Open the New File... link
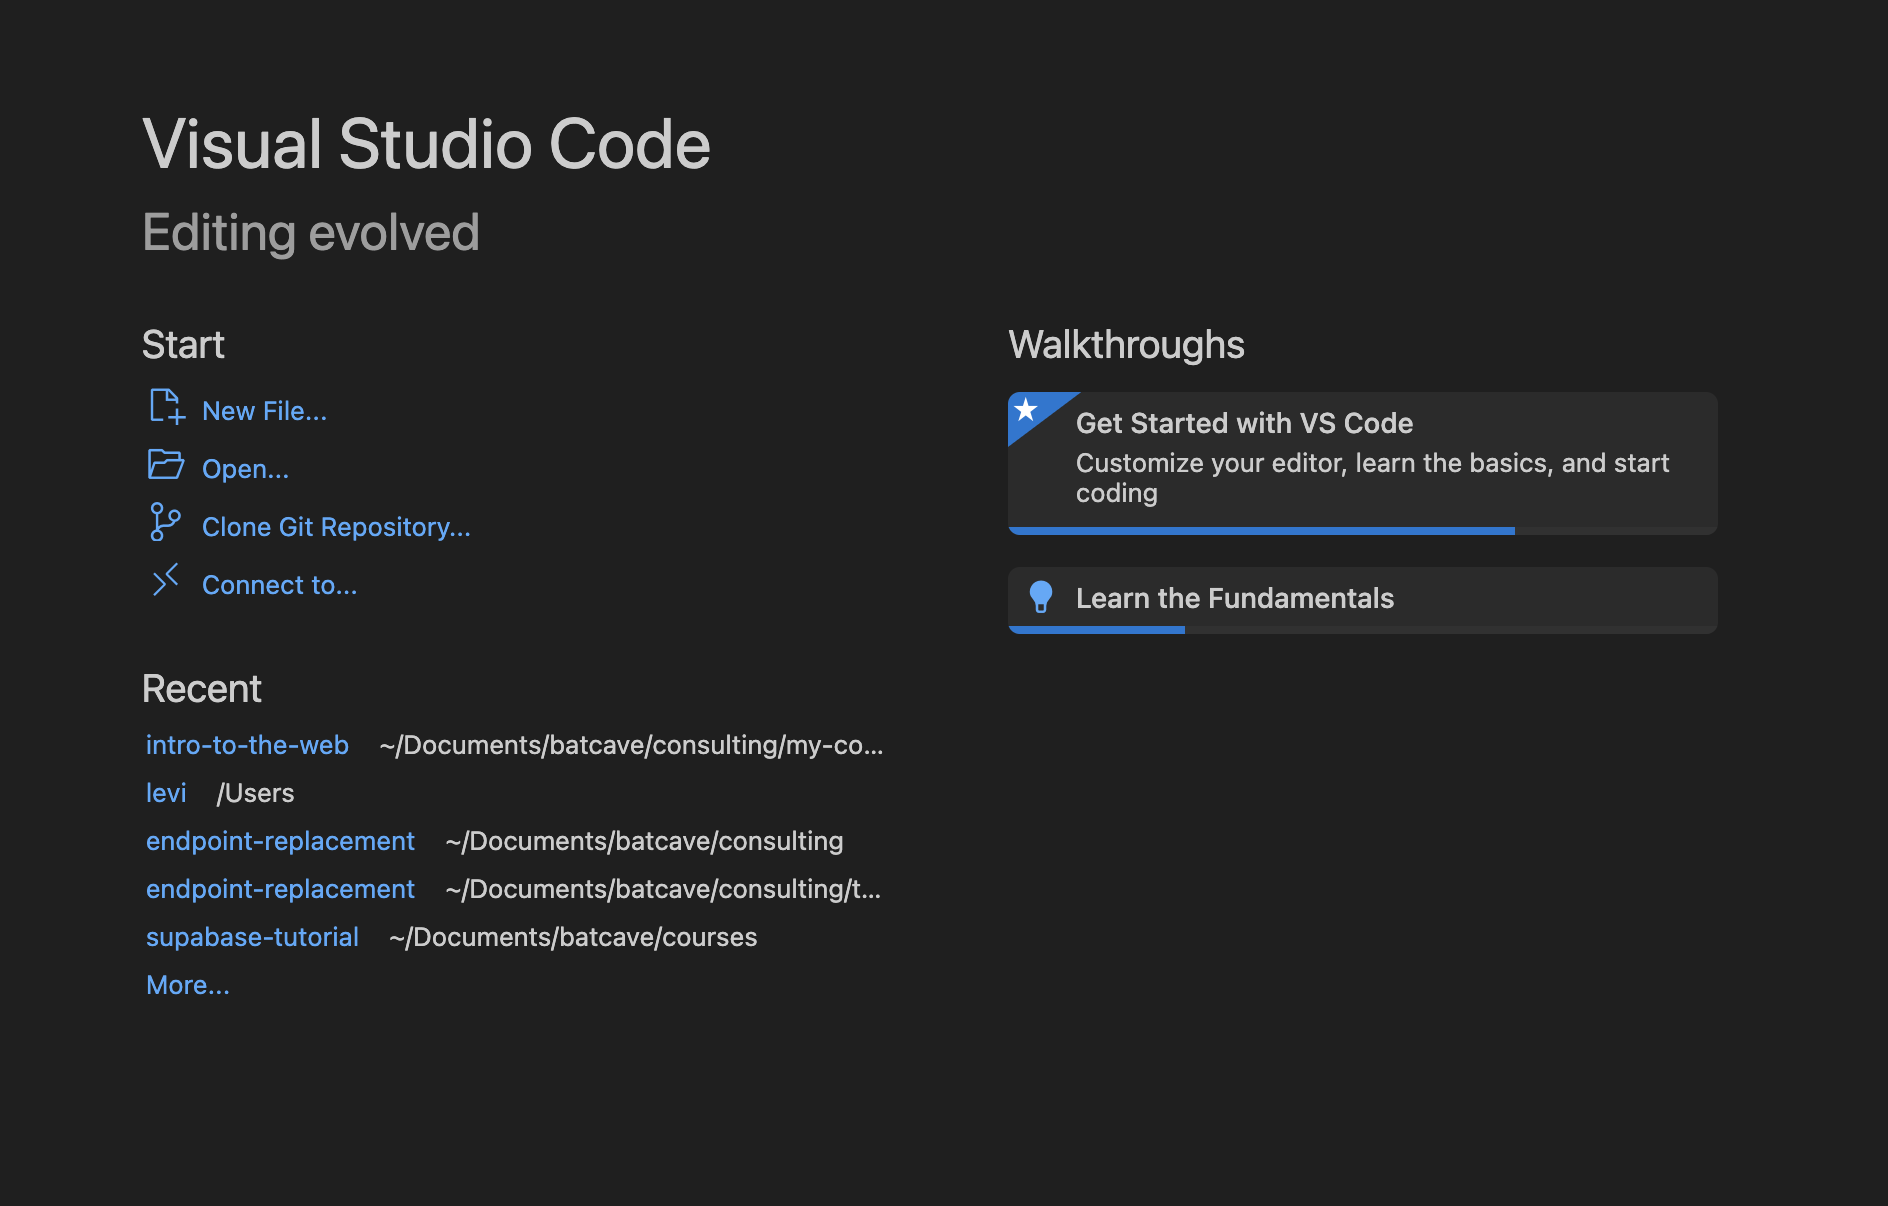 click(x=264, y=411)
